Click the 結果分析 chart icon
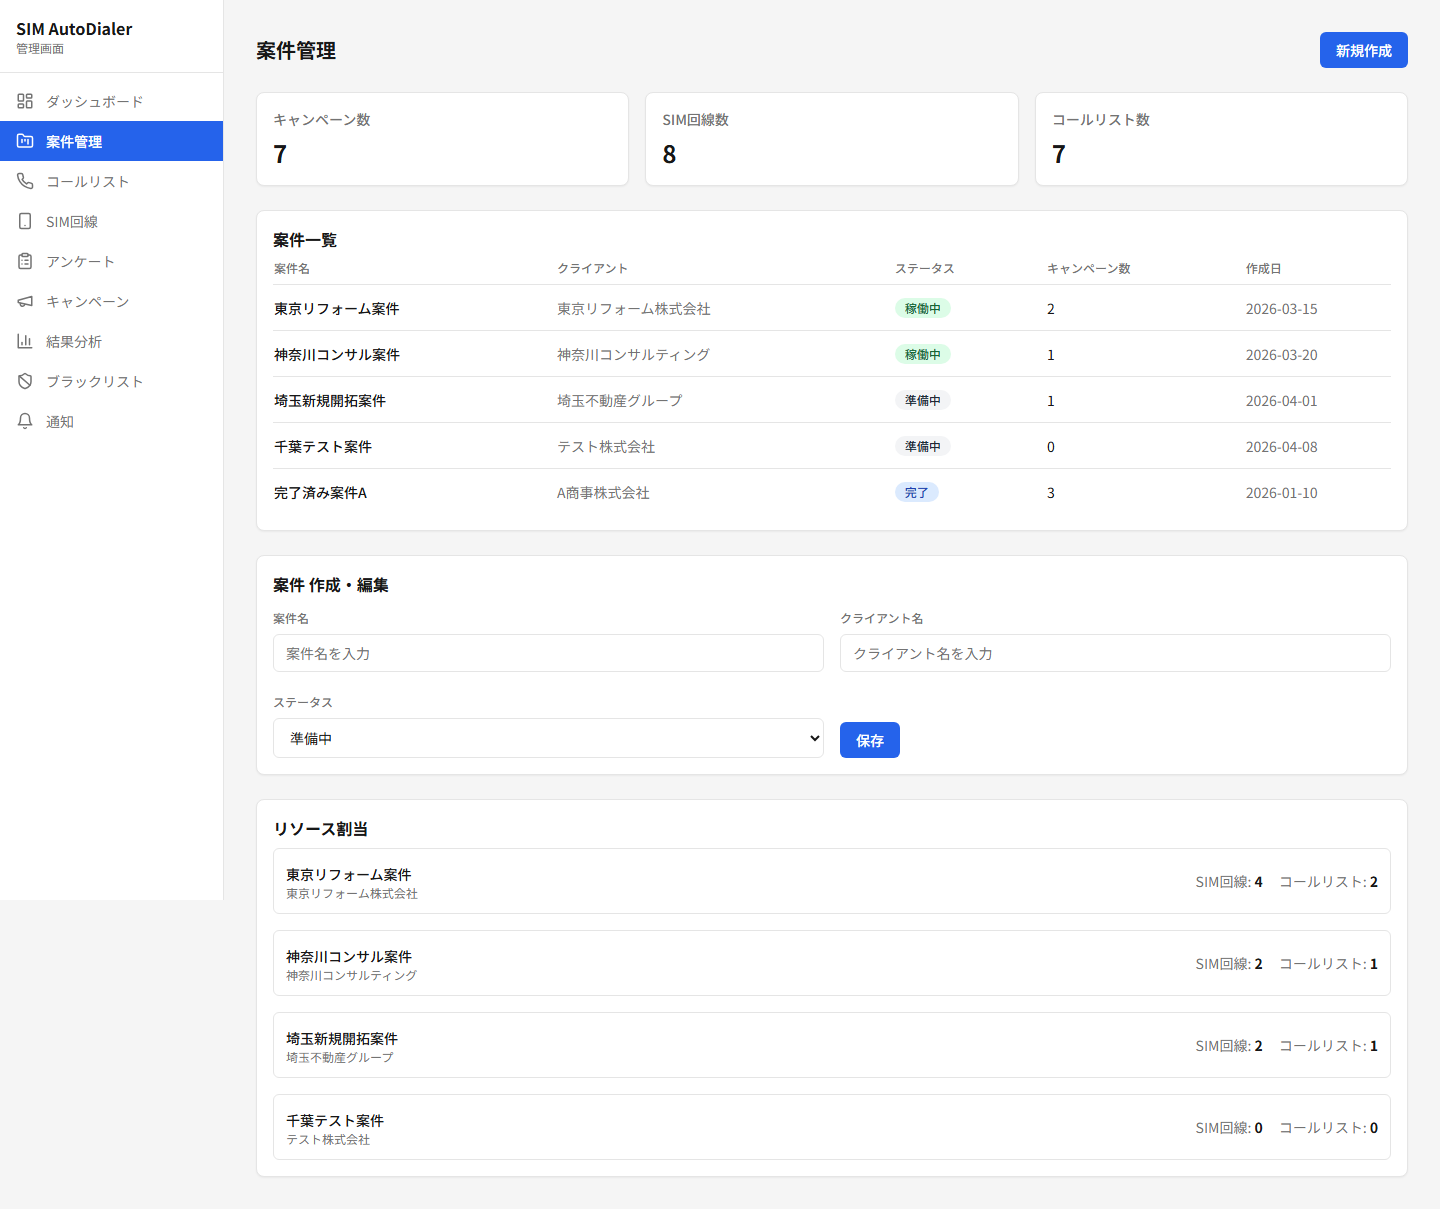 click(x=25, y=341)
